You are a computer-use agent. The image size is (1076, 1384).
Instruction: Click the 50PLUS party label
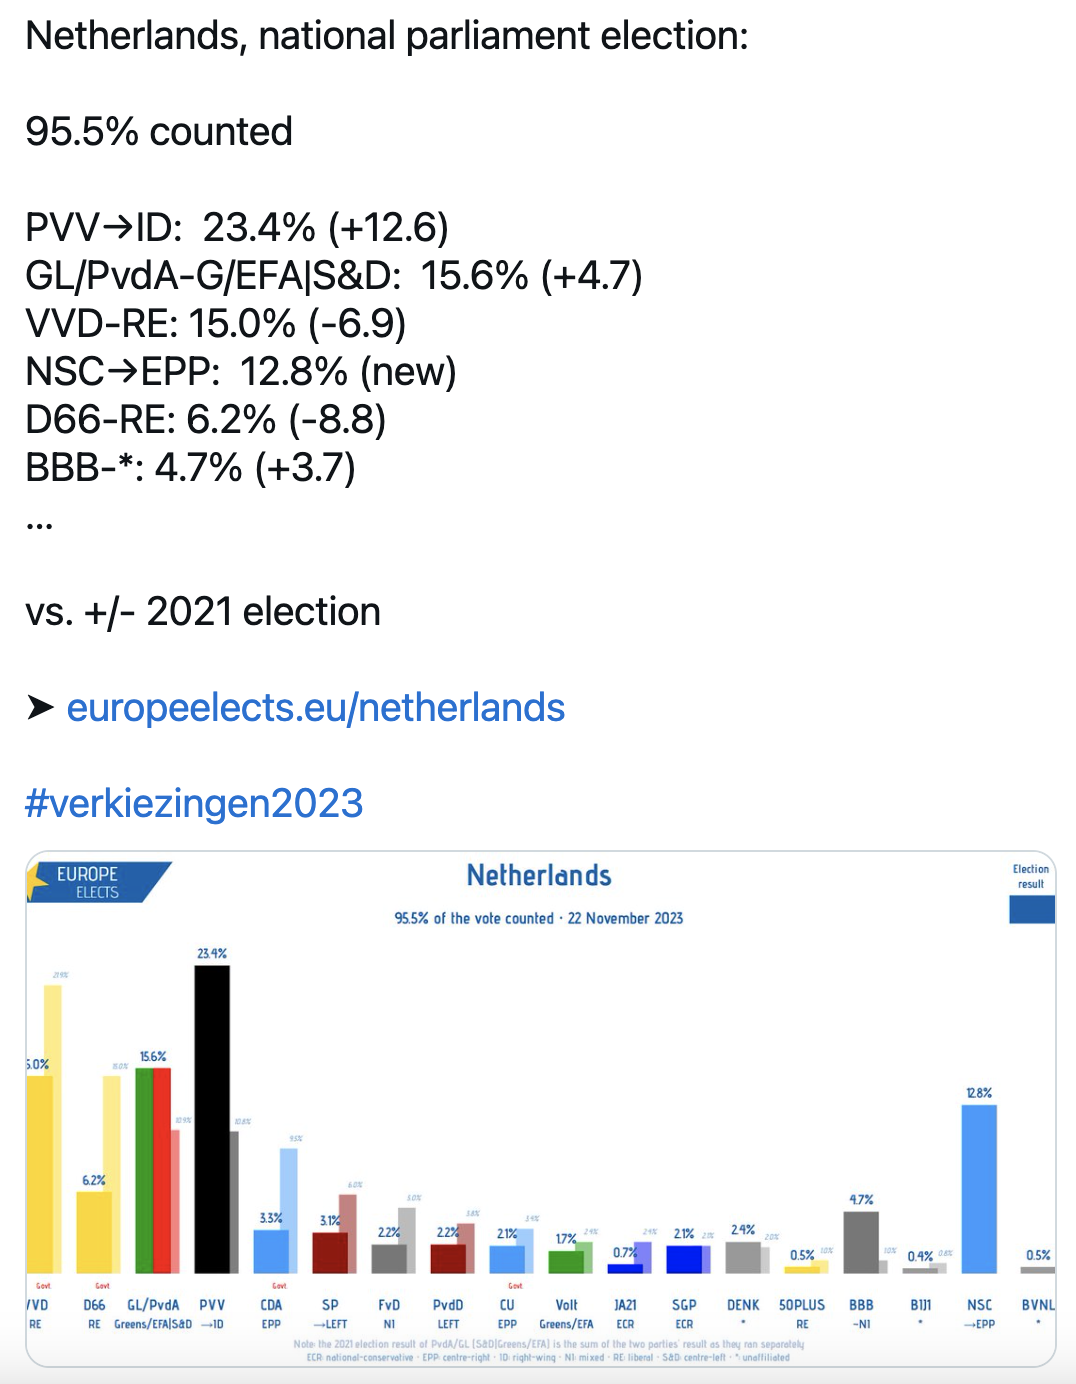802,1305
